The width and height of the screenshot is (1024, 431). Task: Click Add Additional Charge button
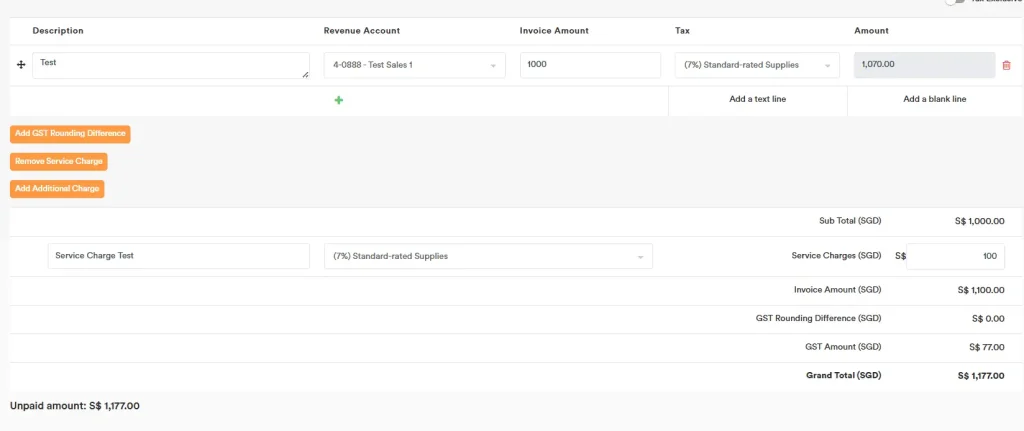[57, 188]
